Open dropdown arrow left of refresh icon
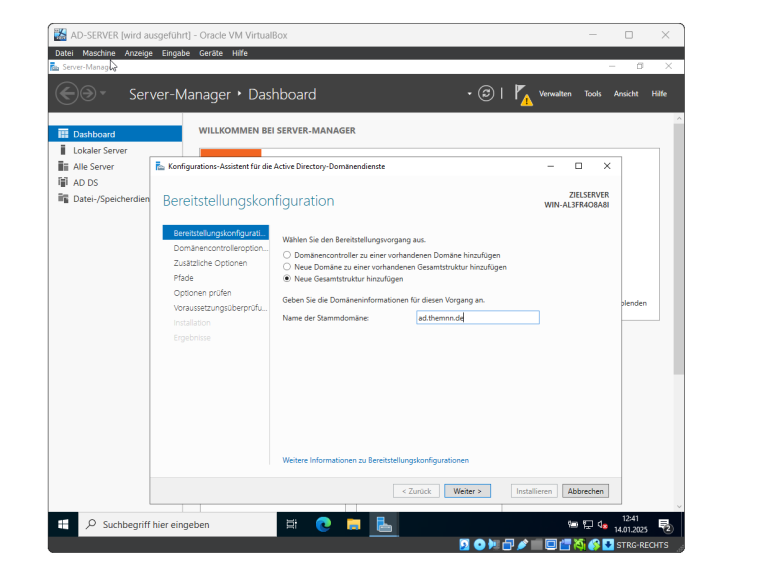 [x=469, y=93]
